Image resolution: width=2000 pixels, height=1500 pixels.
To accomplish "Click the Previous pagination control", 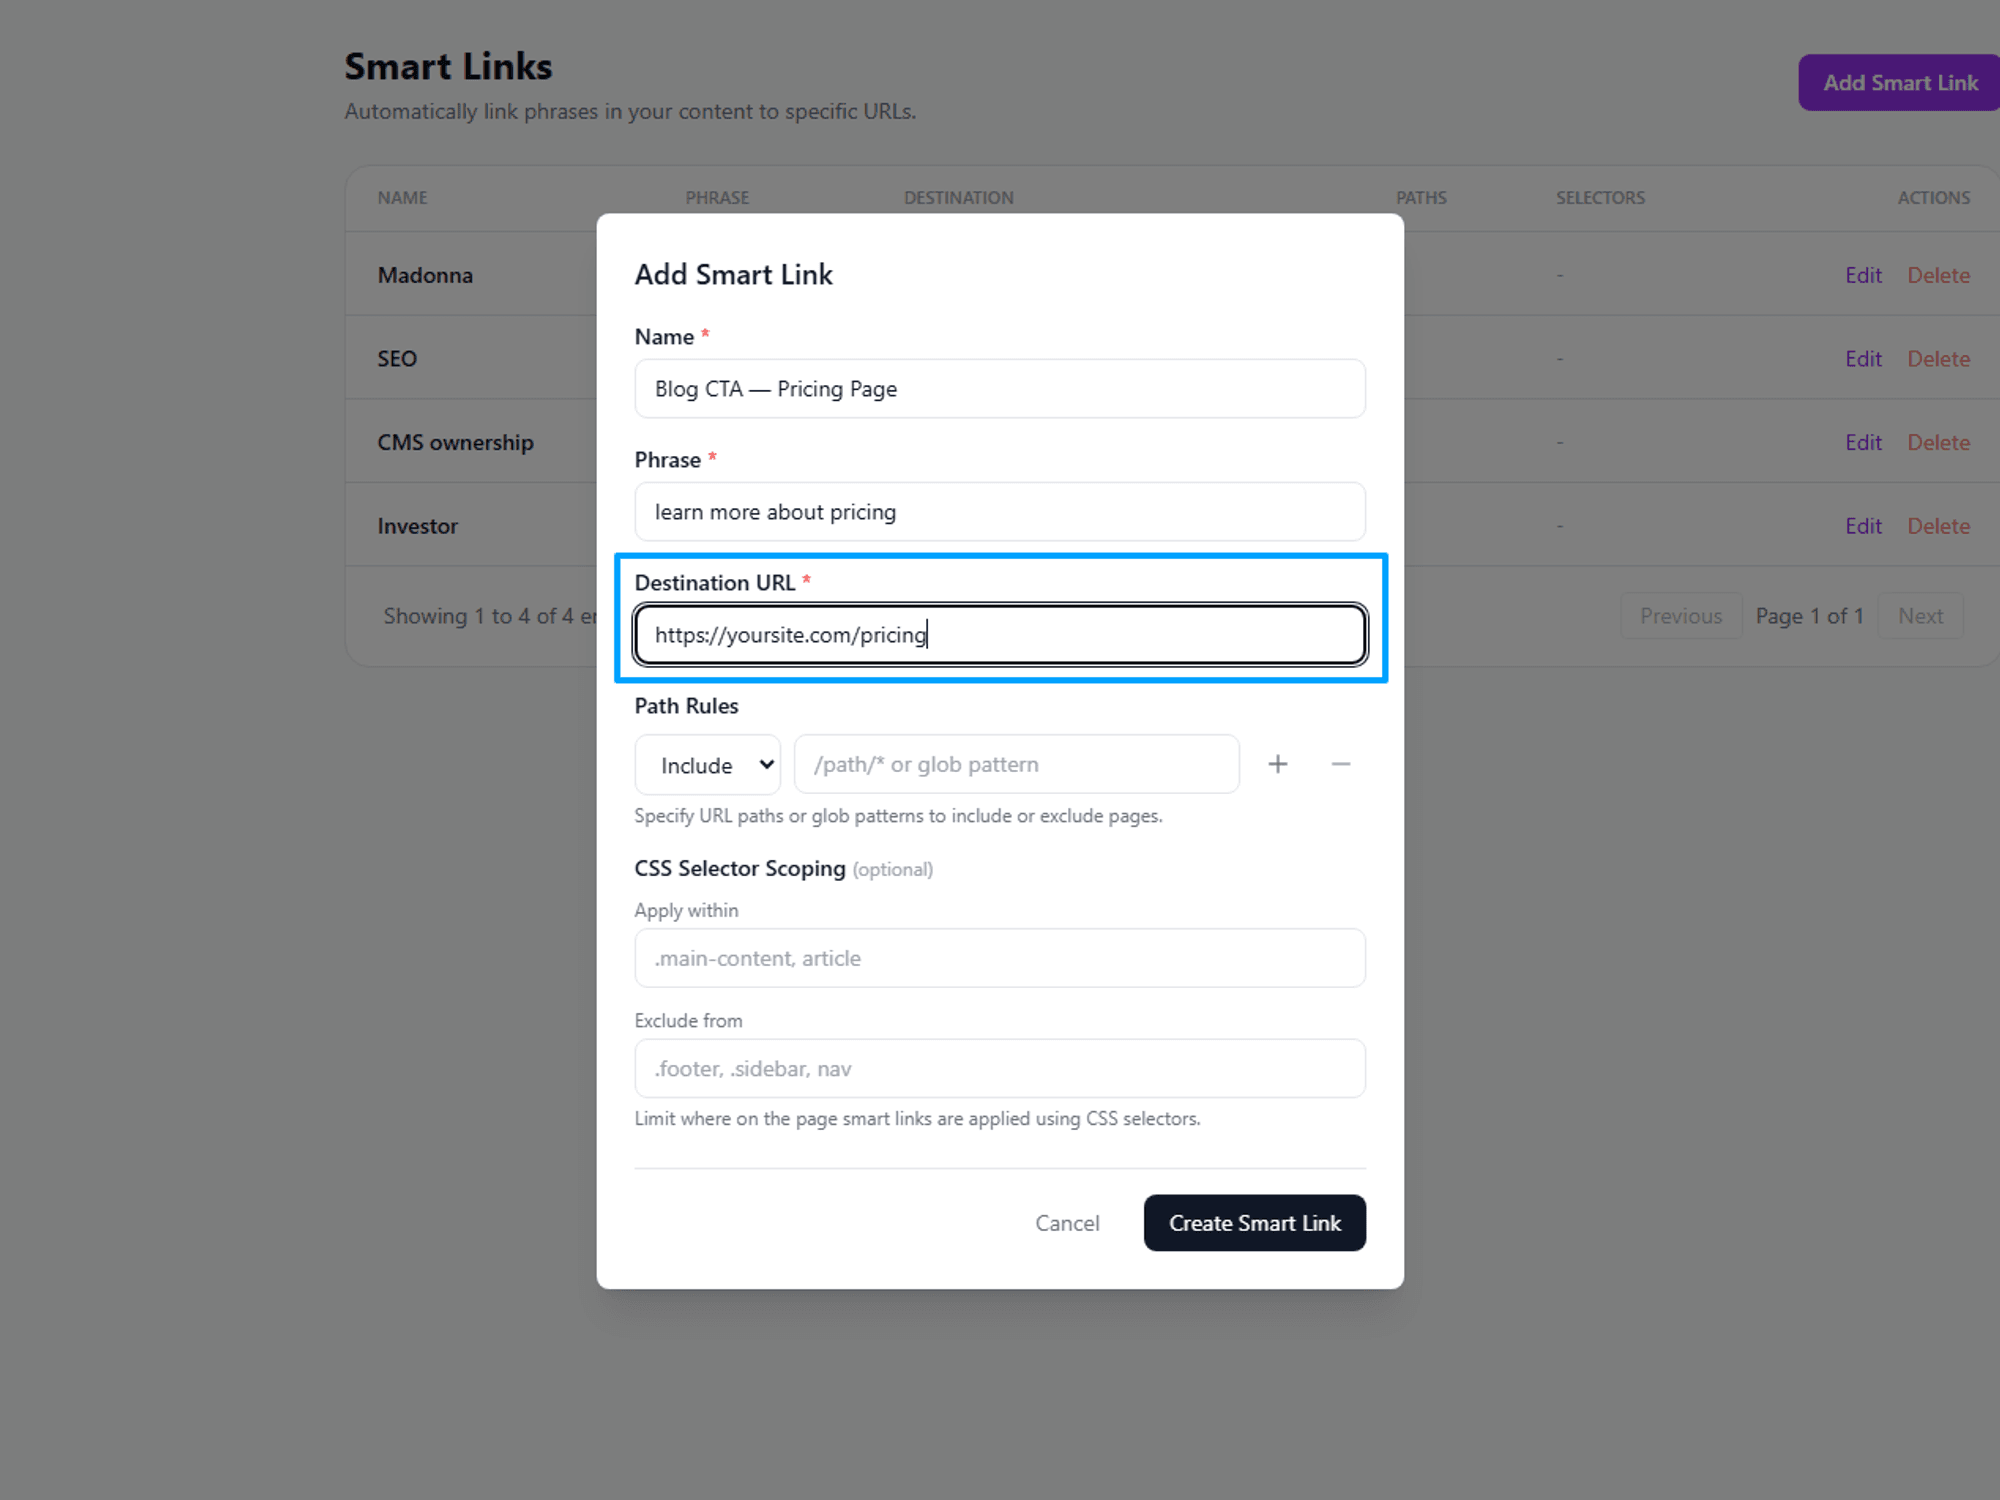I will (1680, 615).
